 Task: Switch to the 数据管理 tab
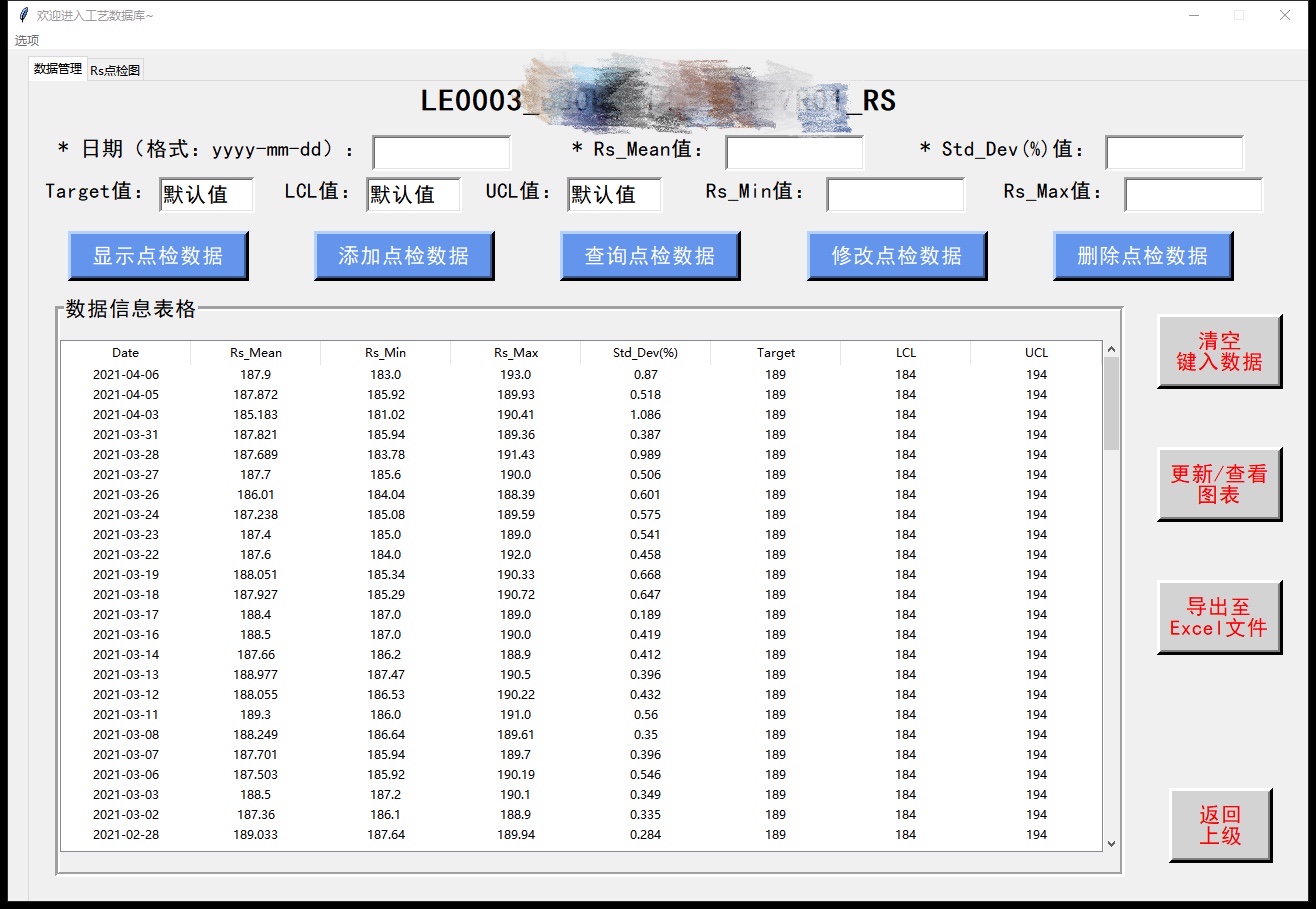tap(57, 69)
